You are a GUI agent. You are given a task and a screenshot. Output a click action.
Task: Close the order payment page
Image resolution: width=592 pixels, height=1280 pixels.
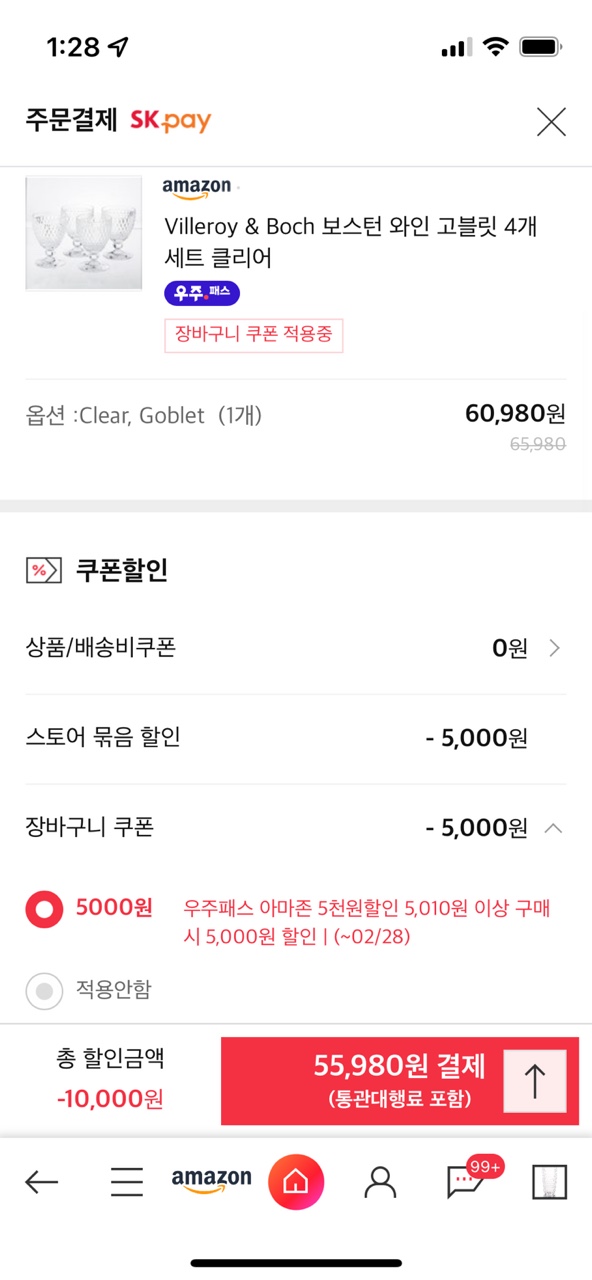pyautogui.click(x=551, y=122)
